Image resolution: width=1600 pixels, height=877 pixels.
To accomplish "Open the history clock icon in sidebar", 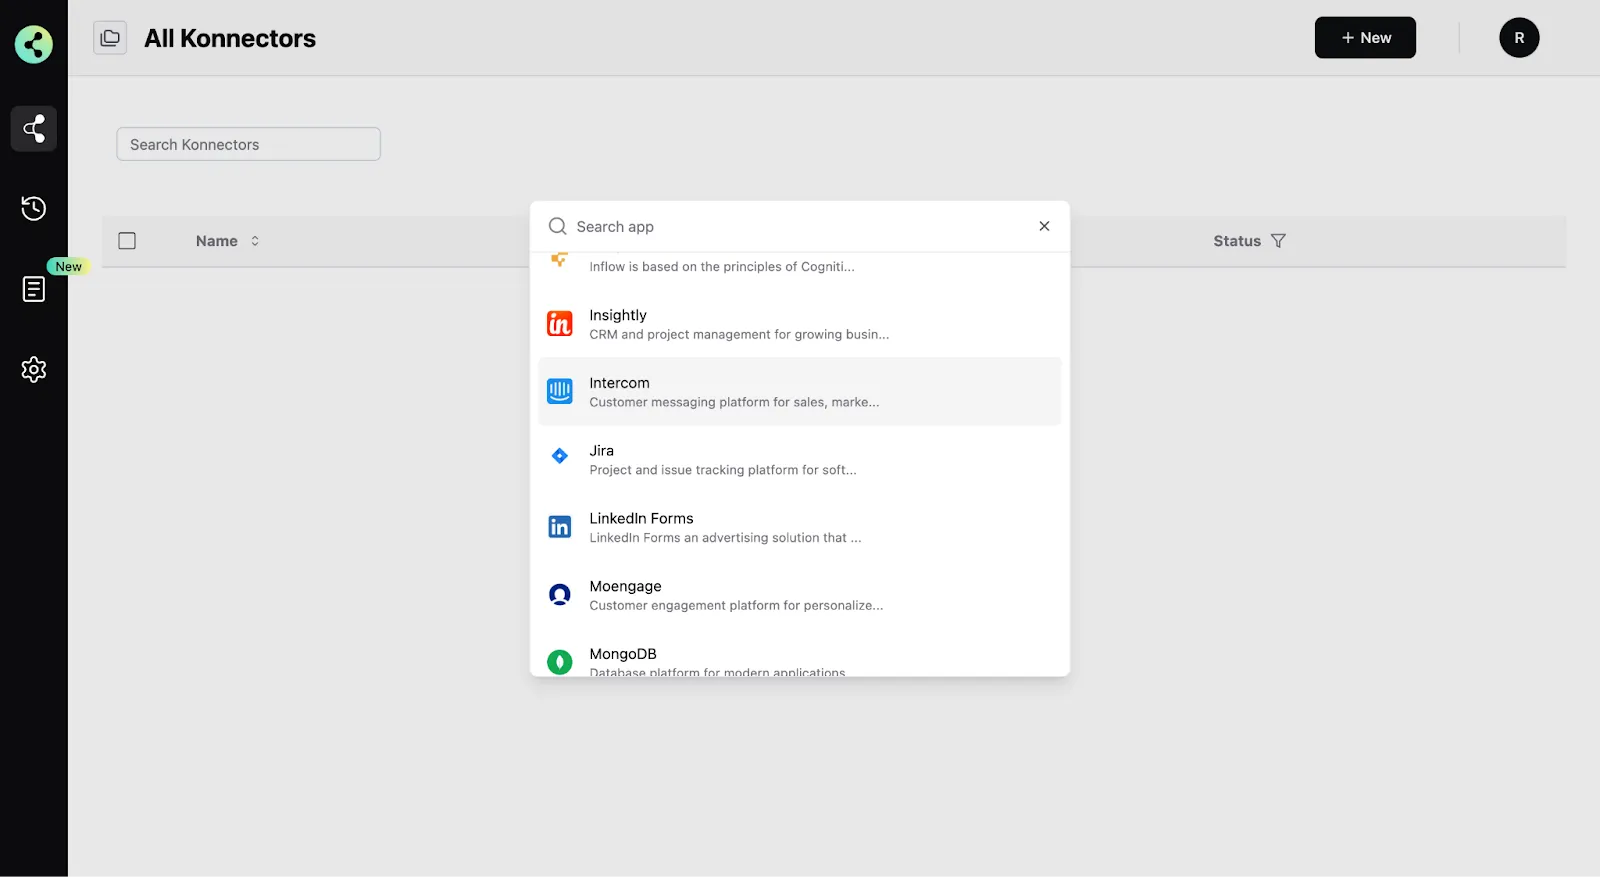I will coord(34,208).
